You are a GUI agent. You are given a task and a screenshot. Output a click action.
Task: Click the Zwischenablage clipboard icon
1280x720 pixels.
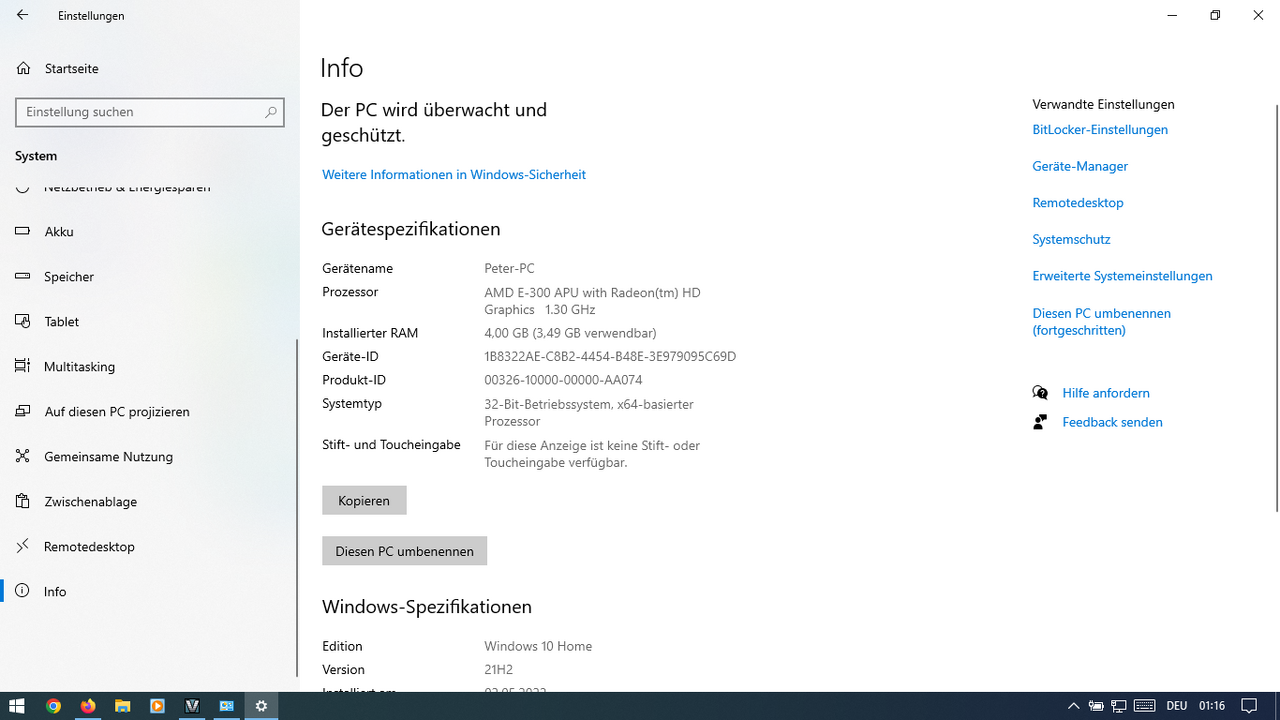point(23,501)
